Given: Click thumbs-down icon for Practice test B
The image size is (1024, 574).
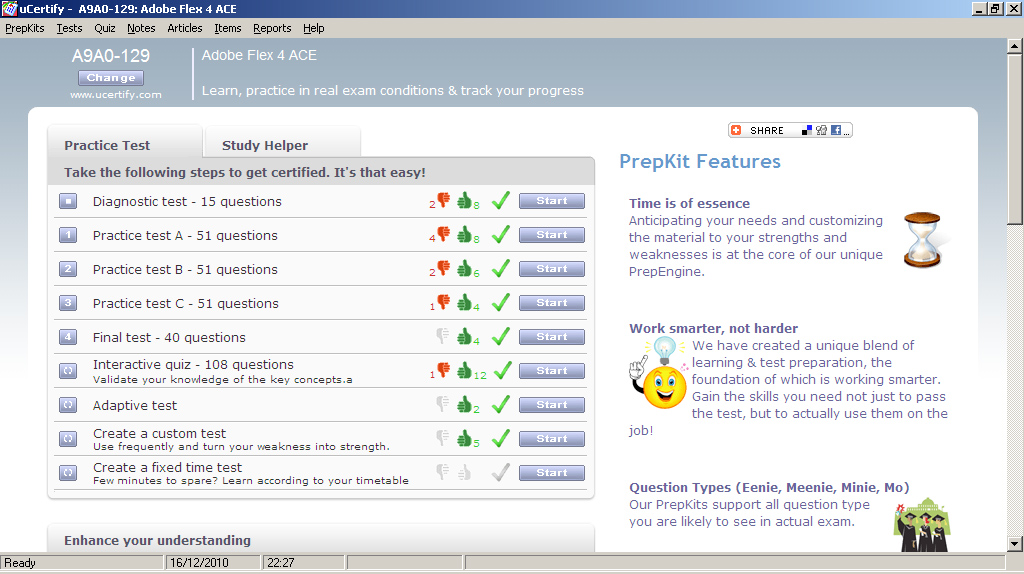Looking at the screenshot, I should [443, 268].
